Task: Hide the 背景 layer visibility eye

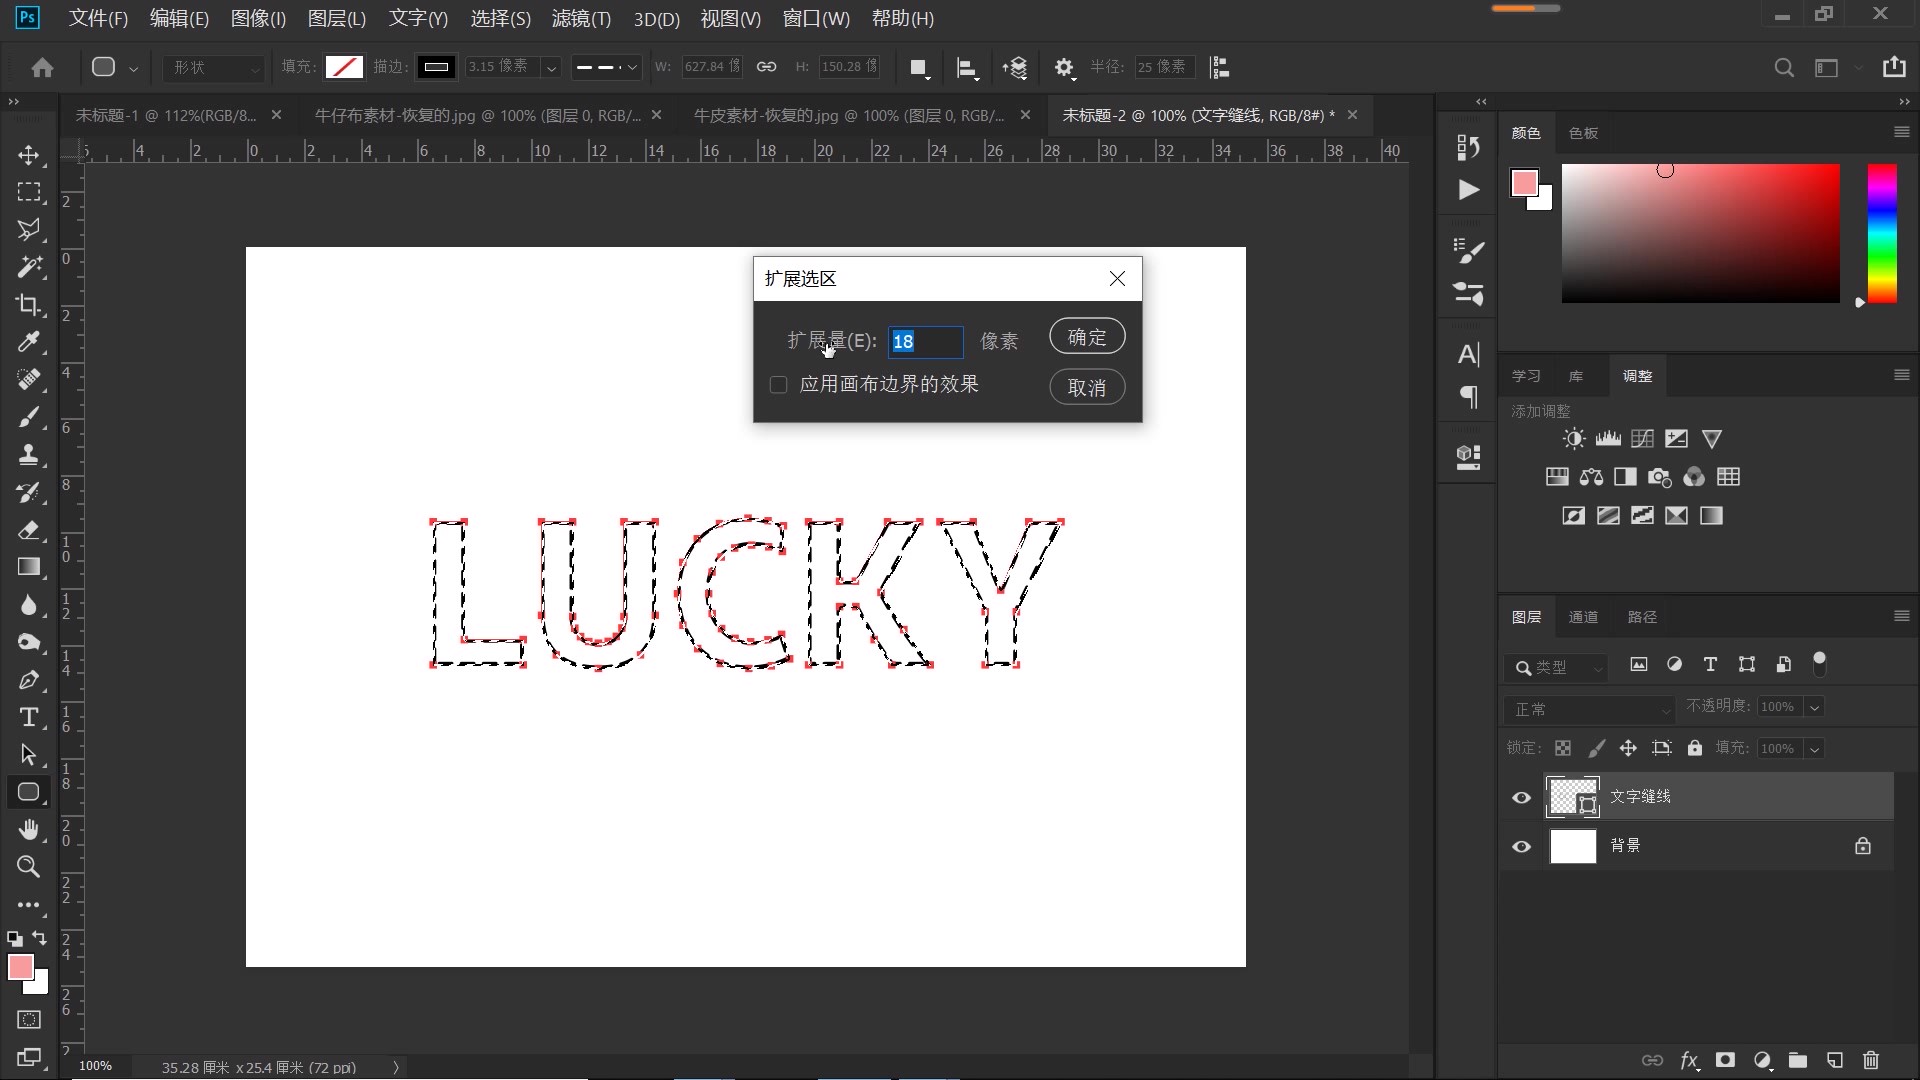Action: click(x=1521, y=846)
